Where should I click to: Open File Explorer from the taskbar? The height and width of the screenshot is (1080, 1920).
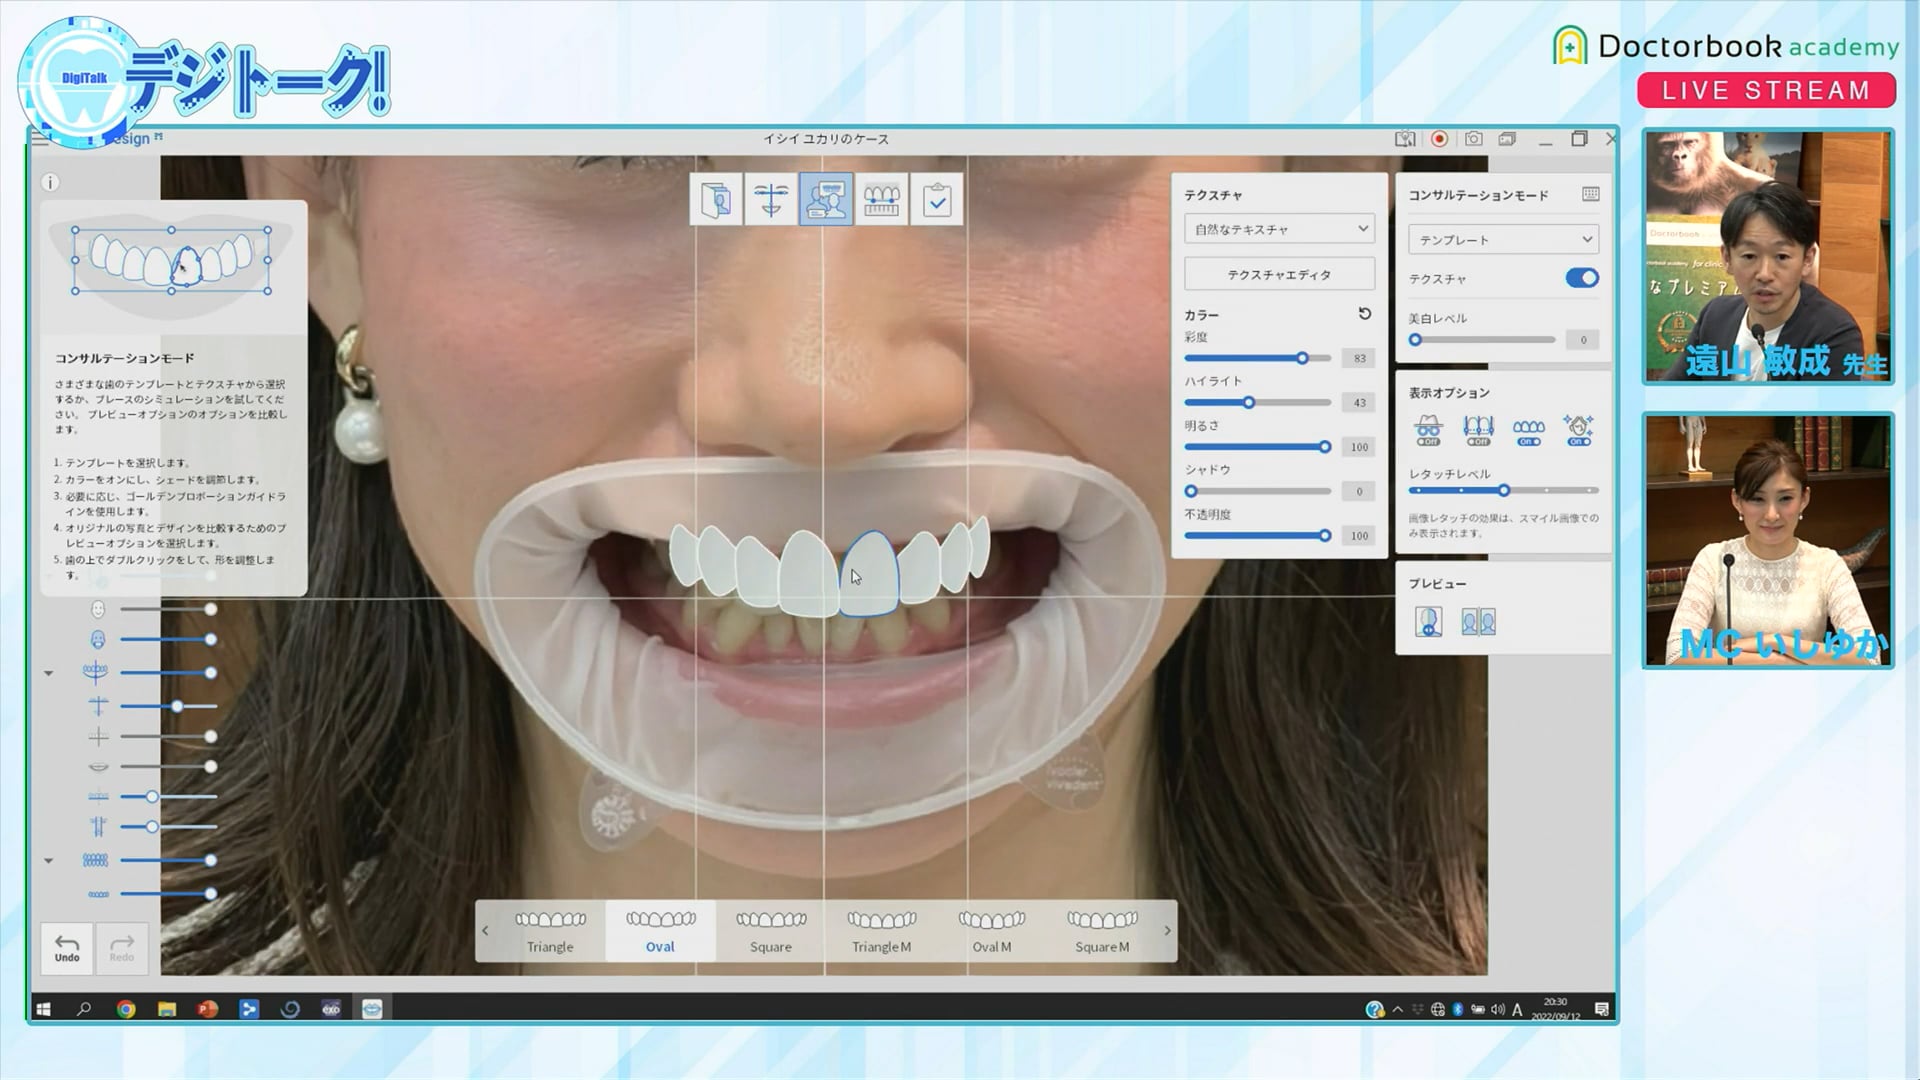167,1009
